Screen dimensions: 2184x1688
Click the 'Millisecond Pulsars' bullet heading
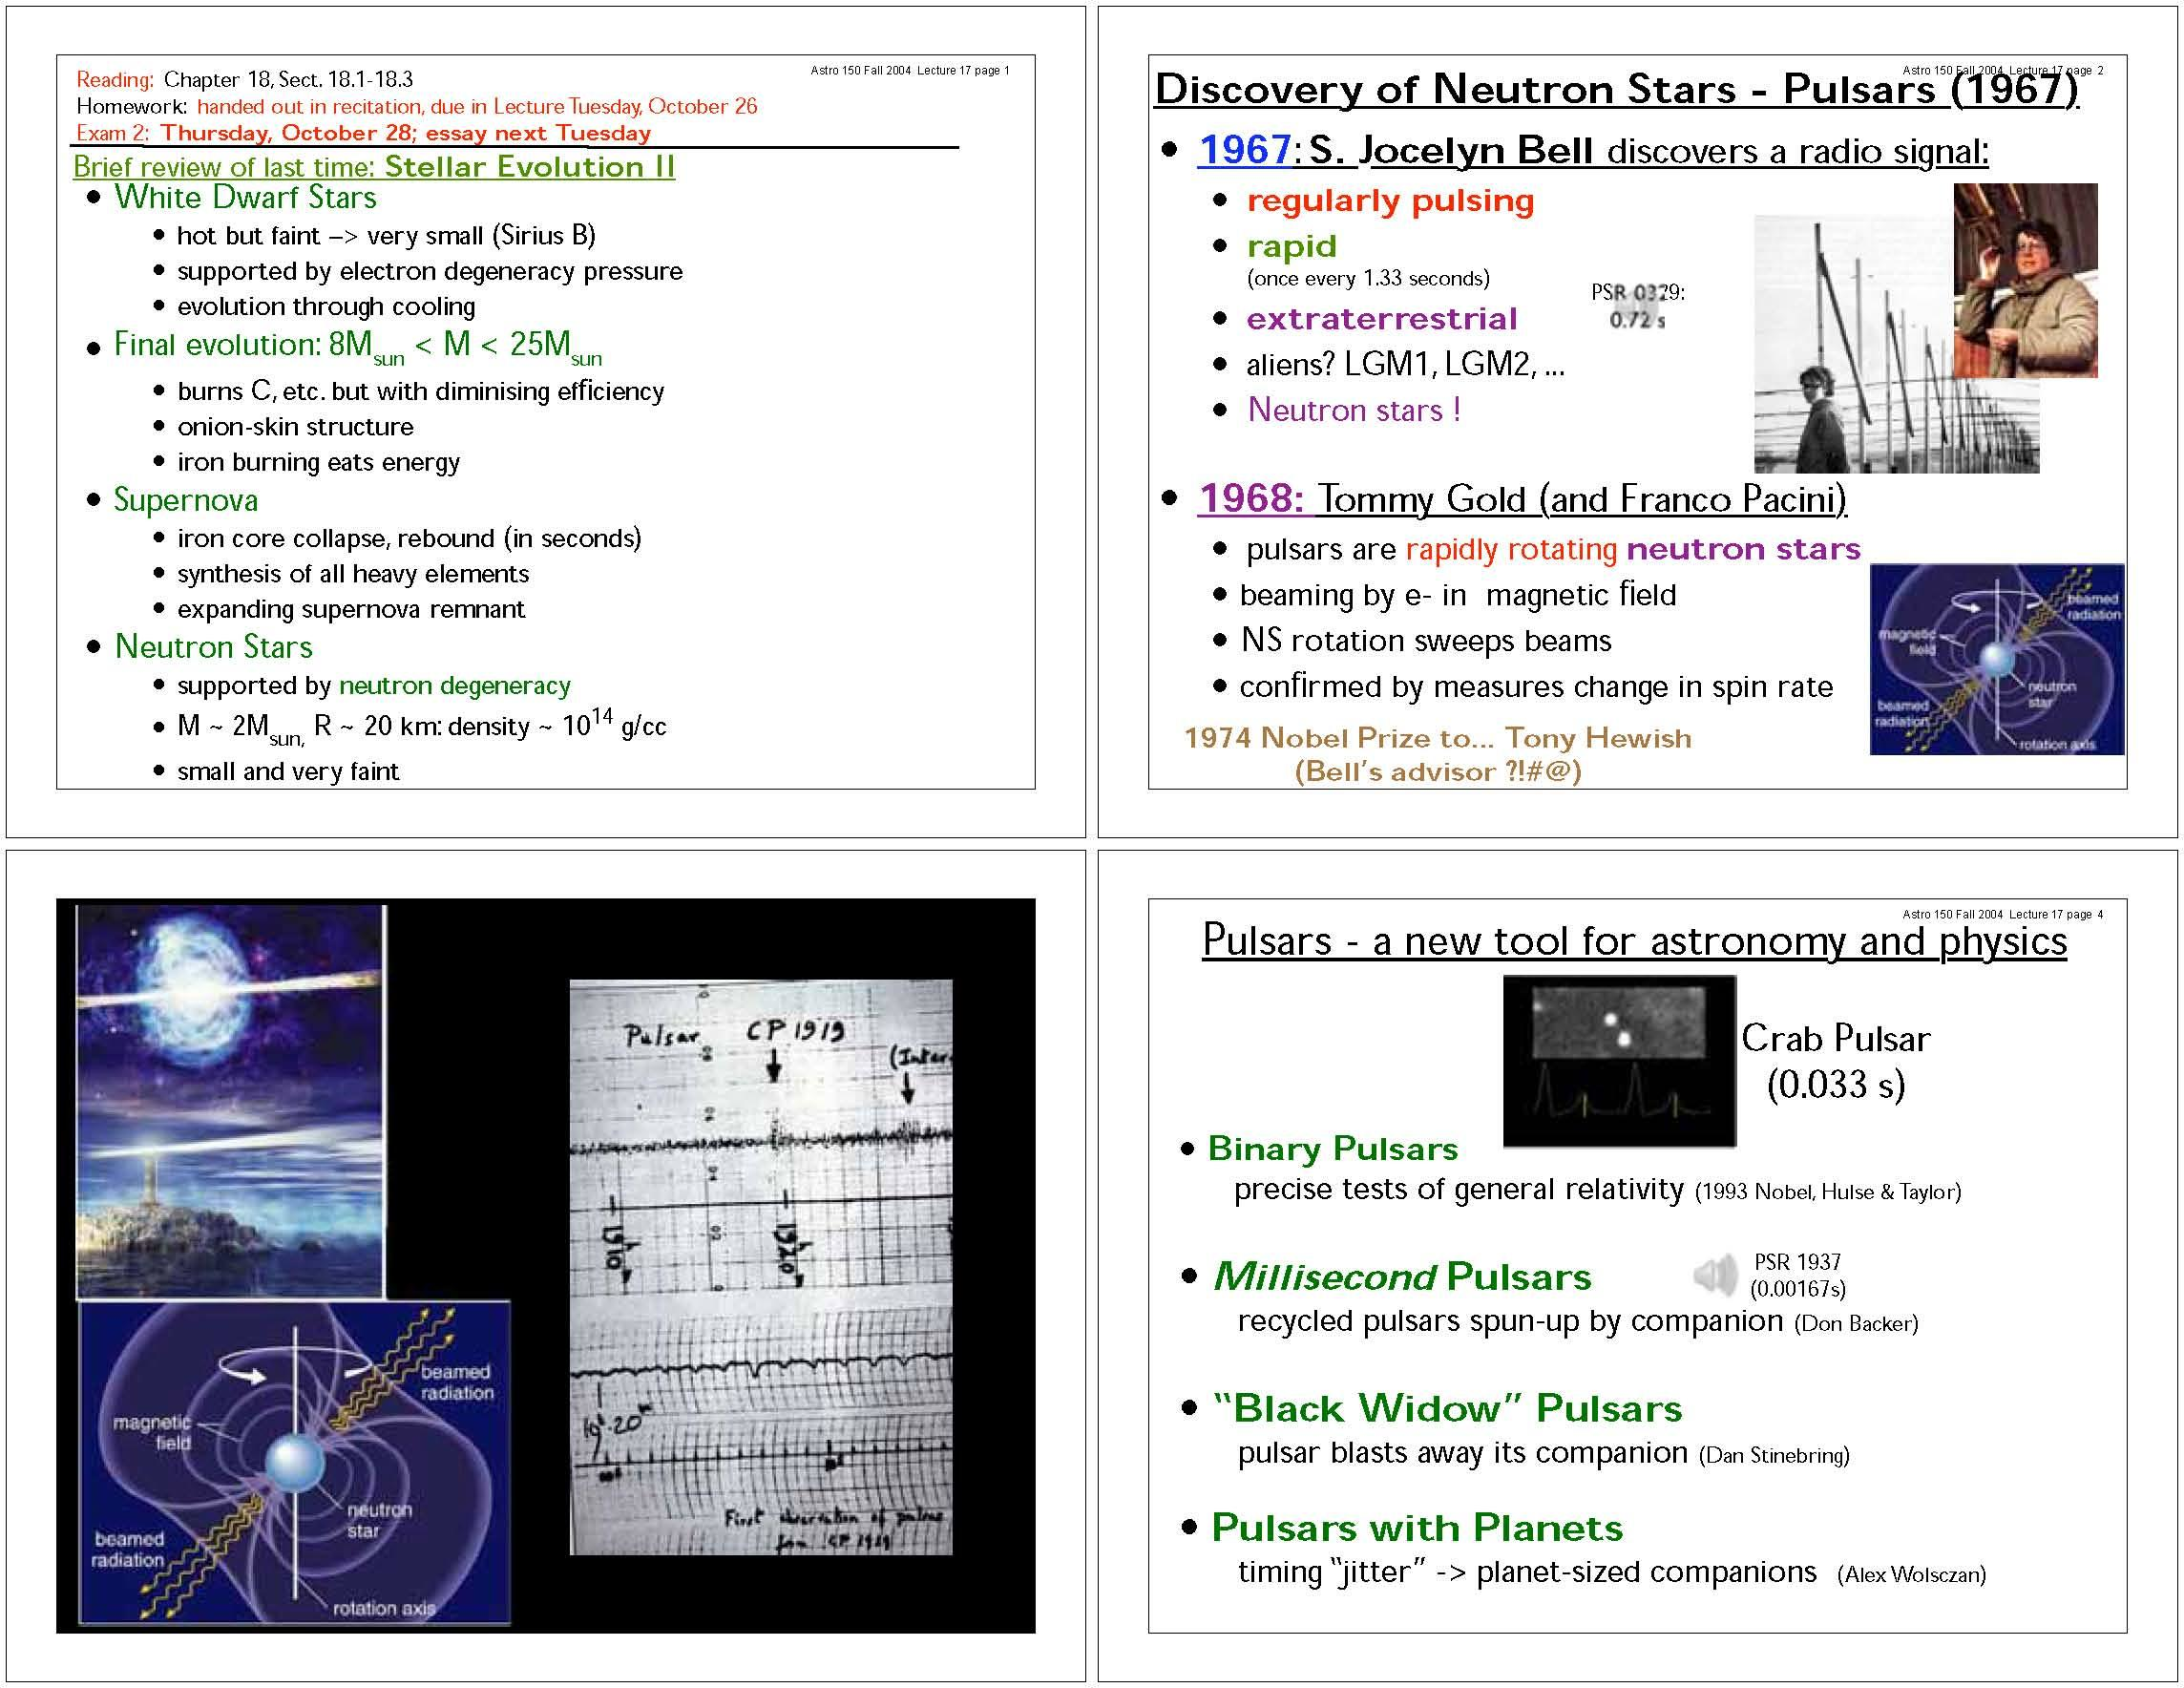(1401, 1276)
